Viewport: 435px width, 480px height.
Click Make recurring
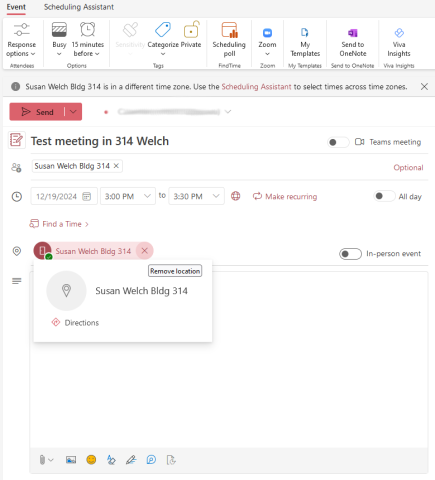tap(285, 196)
